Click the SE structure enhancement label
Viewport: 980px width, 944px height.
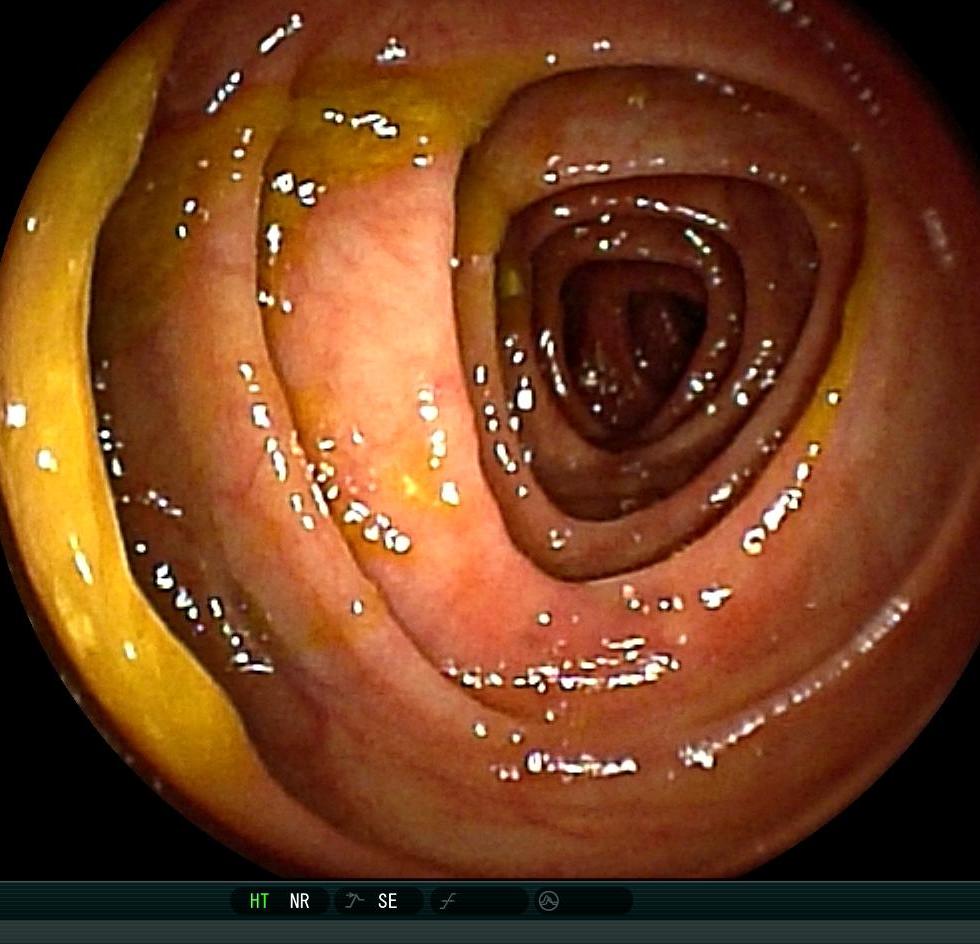click(388, 901)
